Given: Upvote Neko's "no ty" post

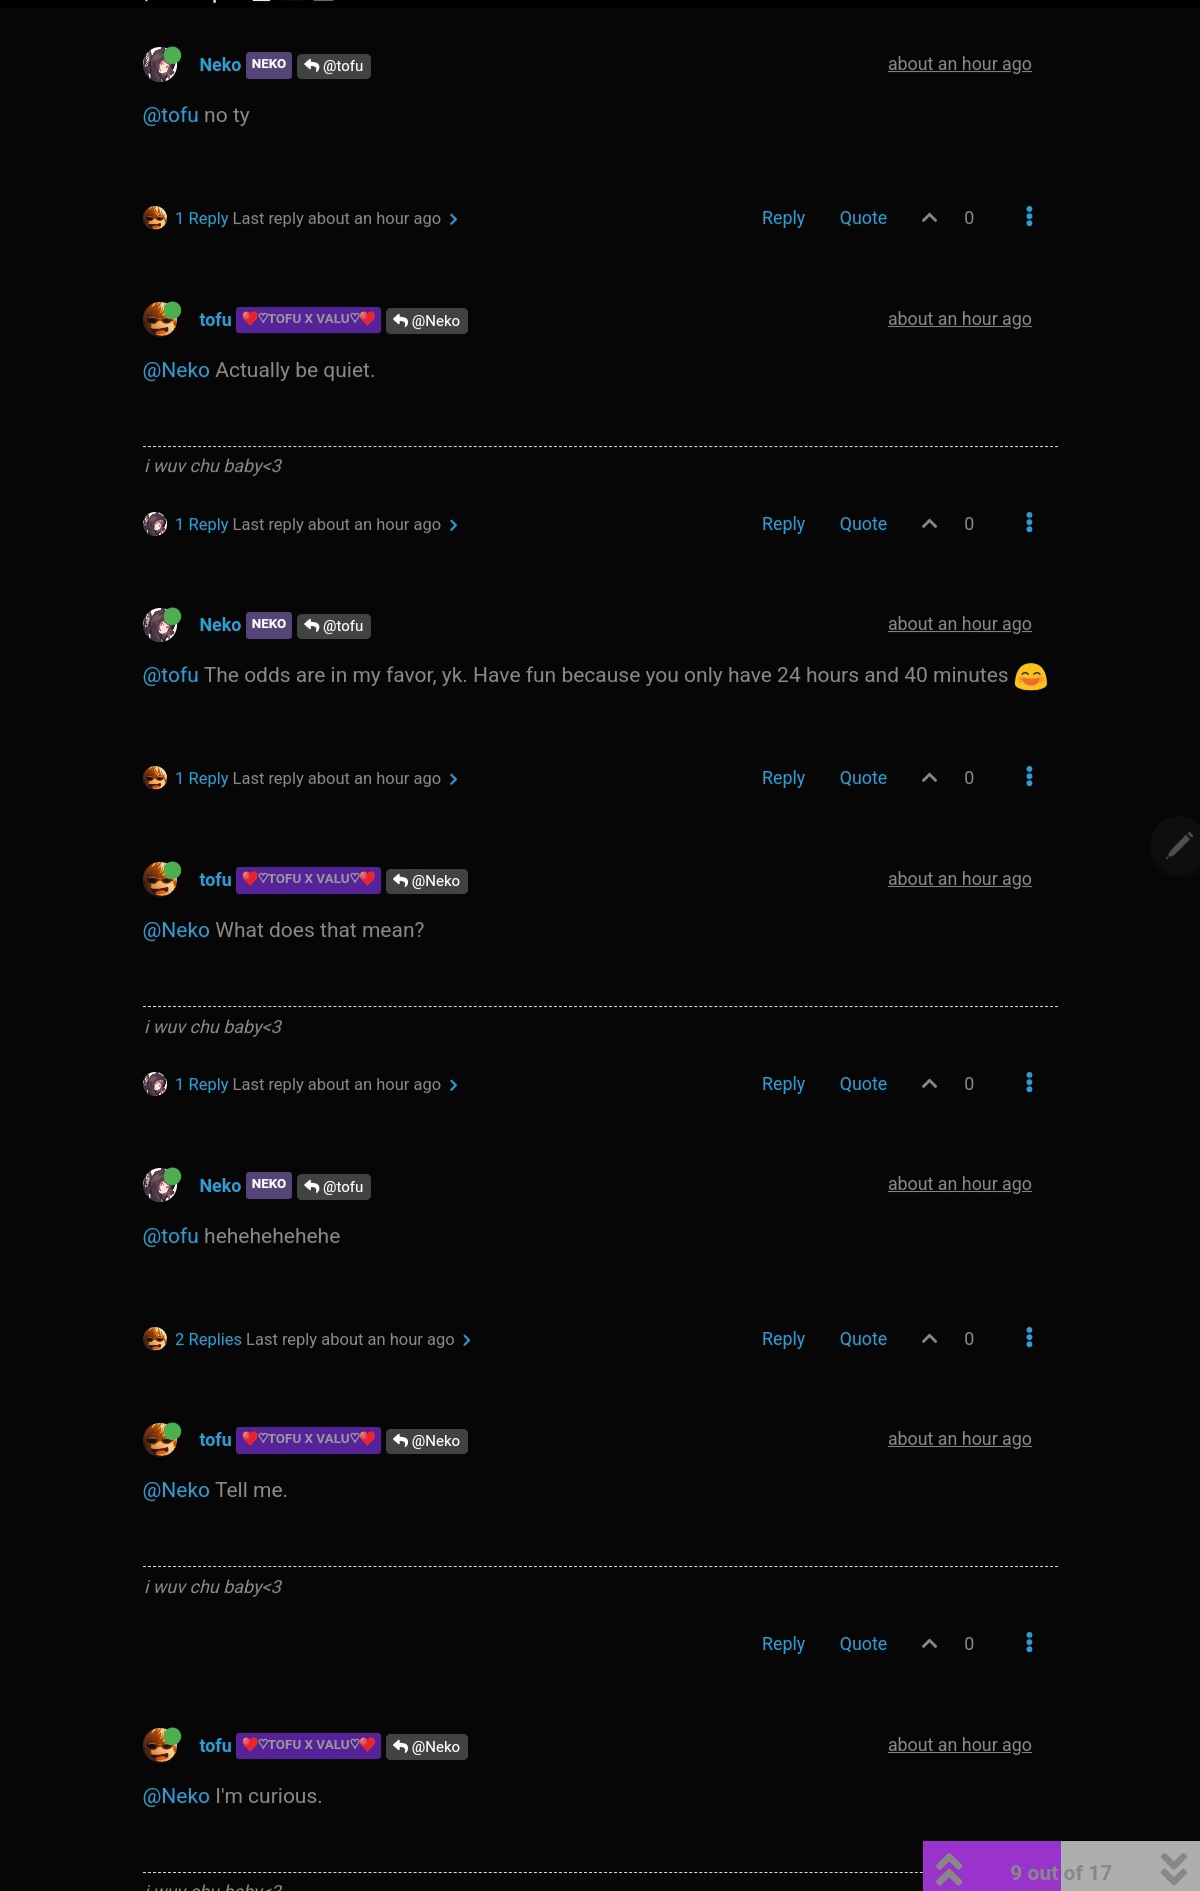Looking at the screenshot, I should (x=929, y=218).
